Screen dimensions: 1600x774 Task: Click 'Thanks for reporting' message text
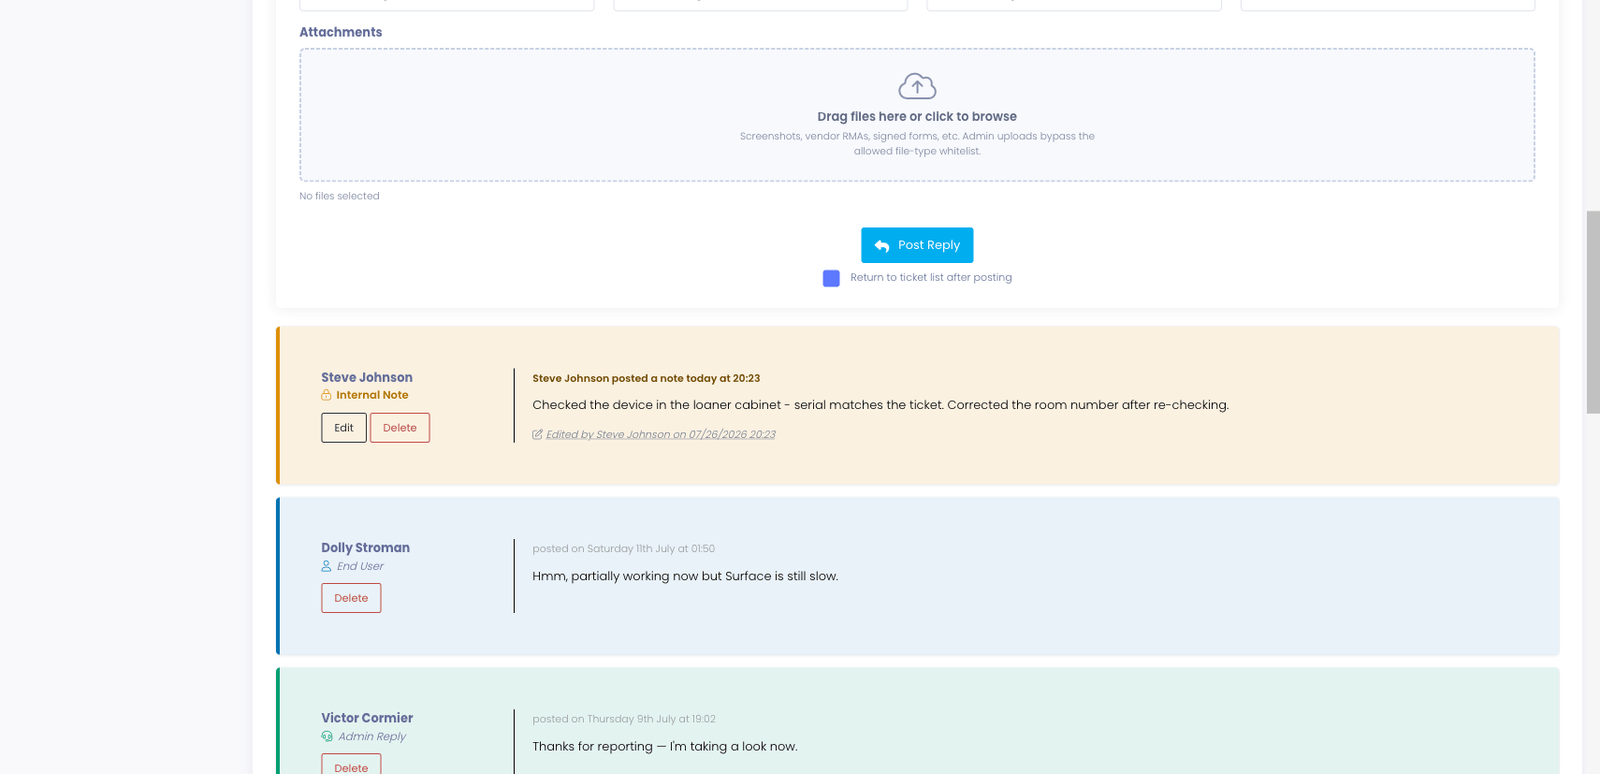pos(665,747)
